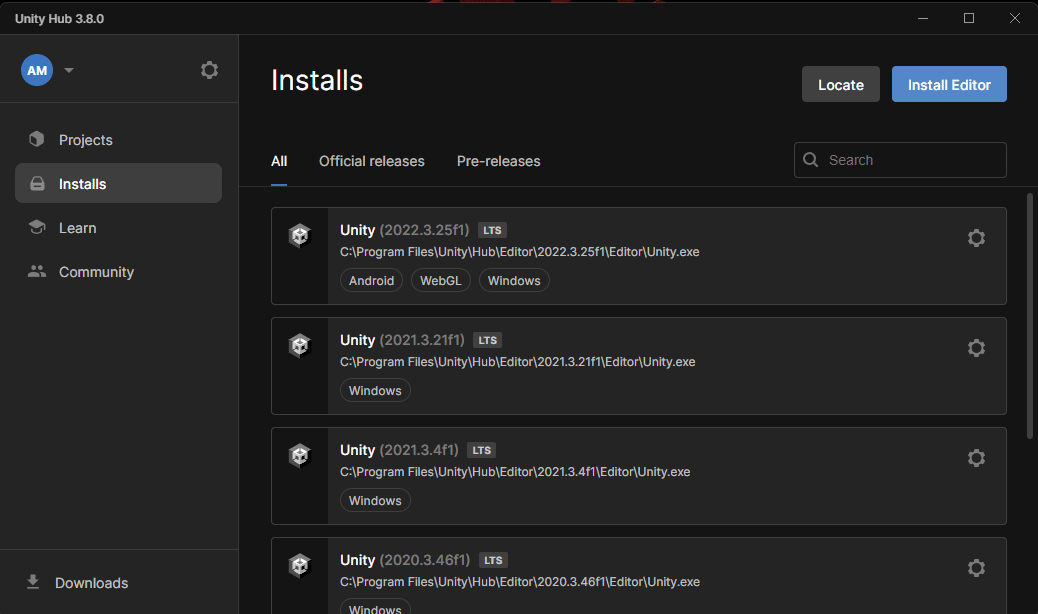The image size is (1038, 614).
Task: Open Unity Hub preferences gear
Action: pos(209,70)
